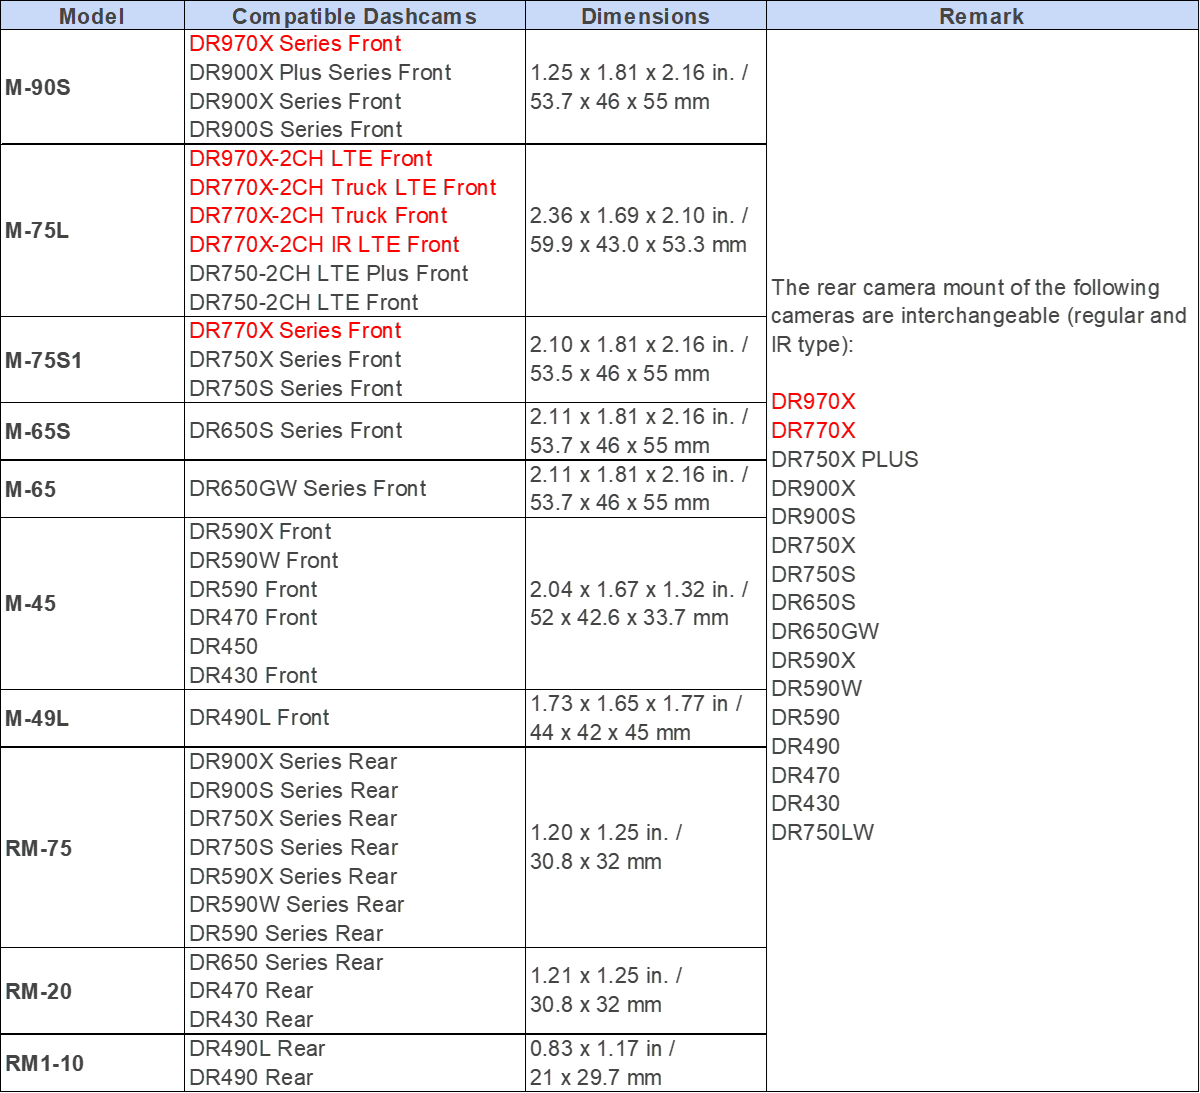Click the Remark column header
This screenshot has height=1093, width=1200.
982,16
